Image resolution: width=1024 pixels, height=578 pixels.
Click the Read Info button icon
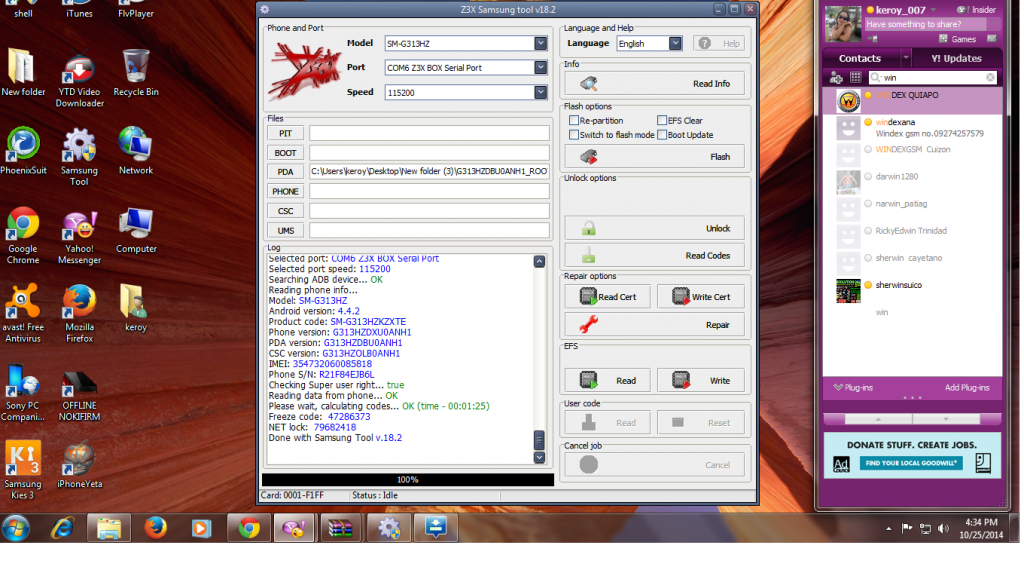(x=590, y=84)
